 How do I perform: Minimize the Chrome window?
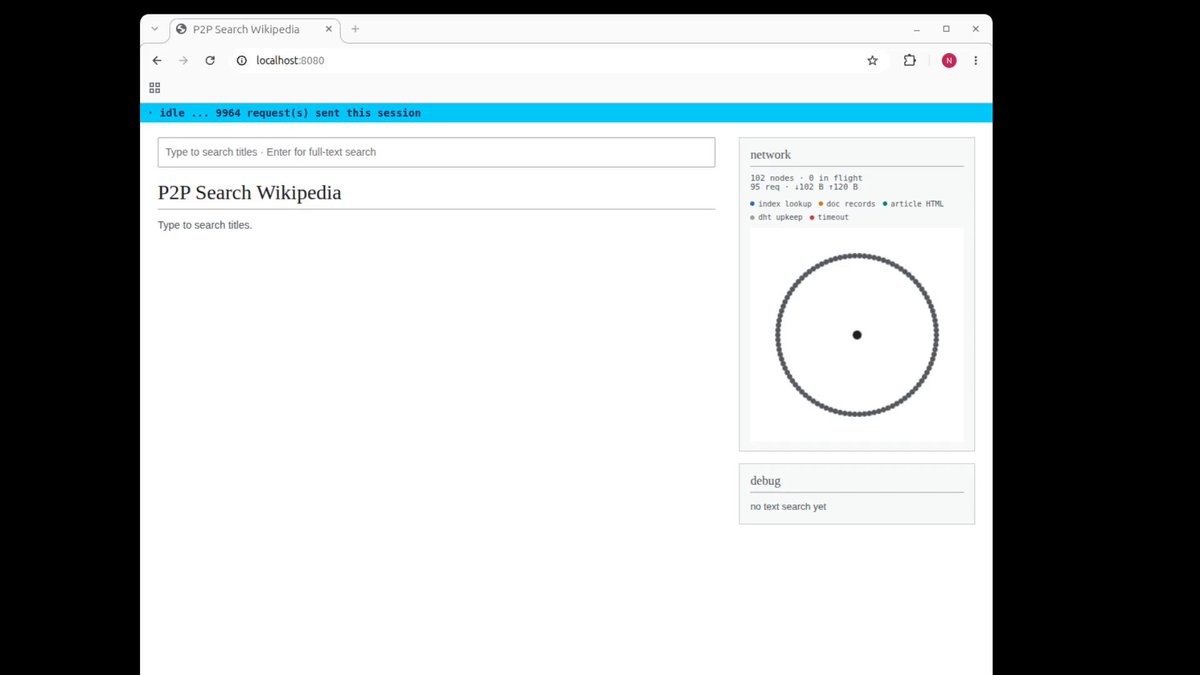click(919, 29)
